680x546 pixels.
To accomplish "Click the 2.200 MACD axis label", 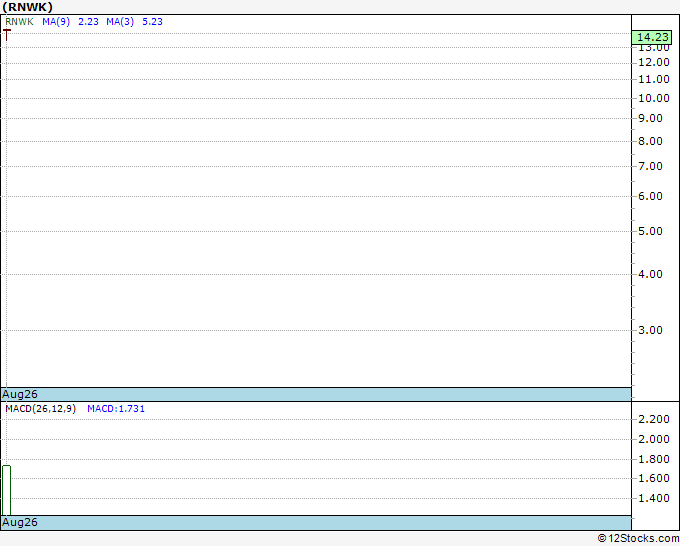I will 654,419.
